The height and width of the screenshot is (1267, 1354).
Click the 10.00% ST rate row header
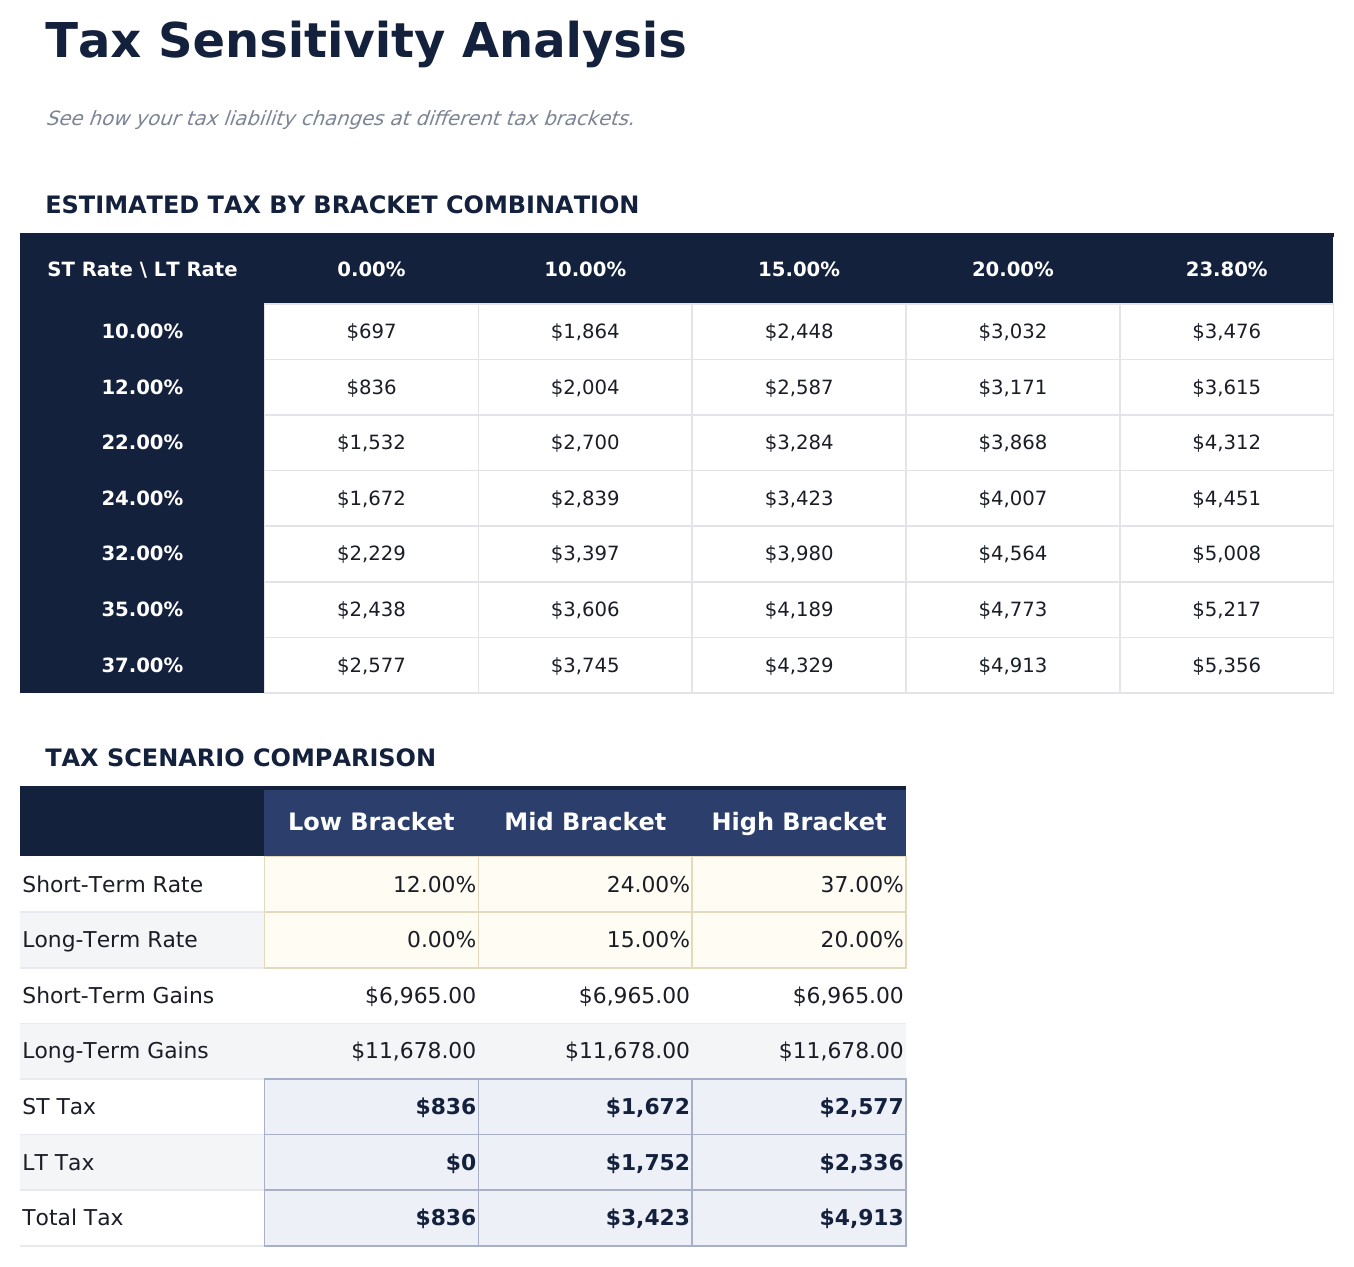pyautogui.click(x=142, y=332)
